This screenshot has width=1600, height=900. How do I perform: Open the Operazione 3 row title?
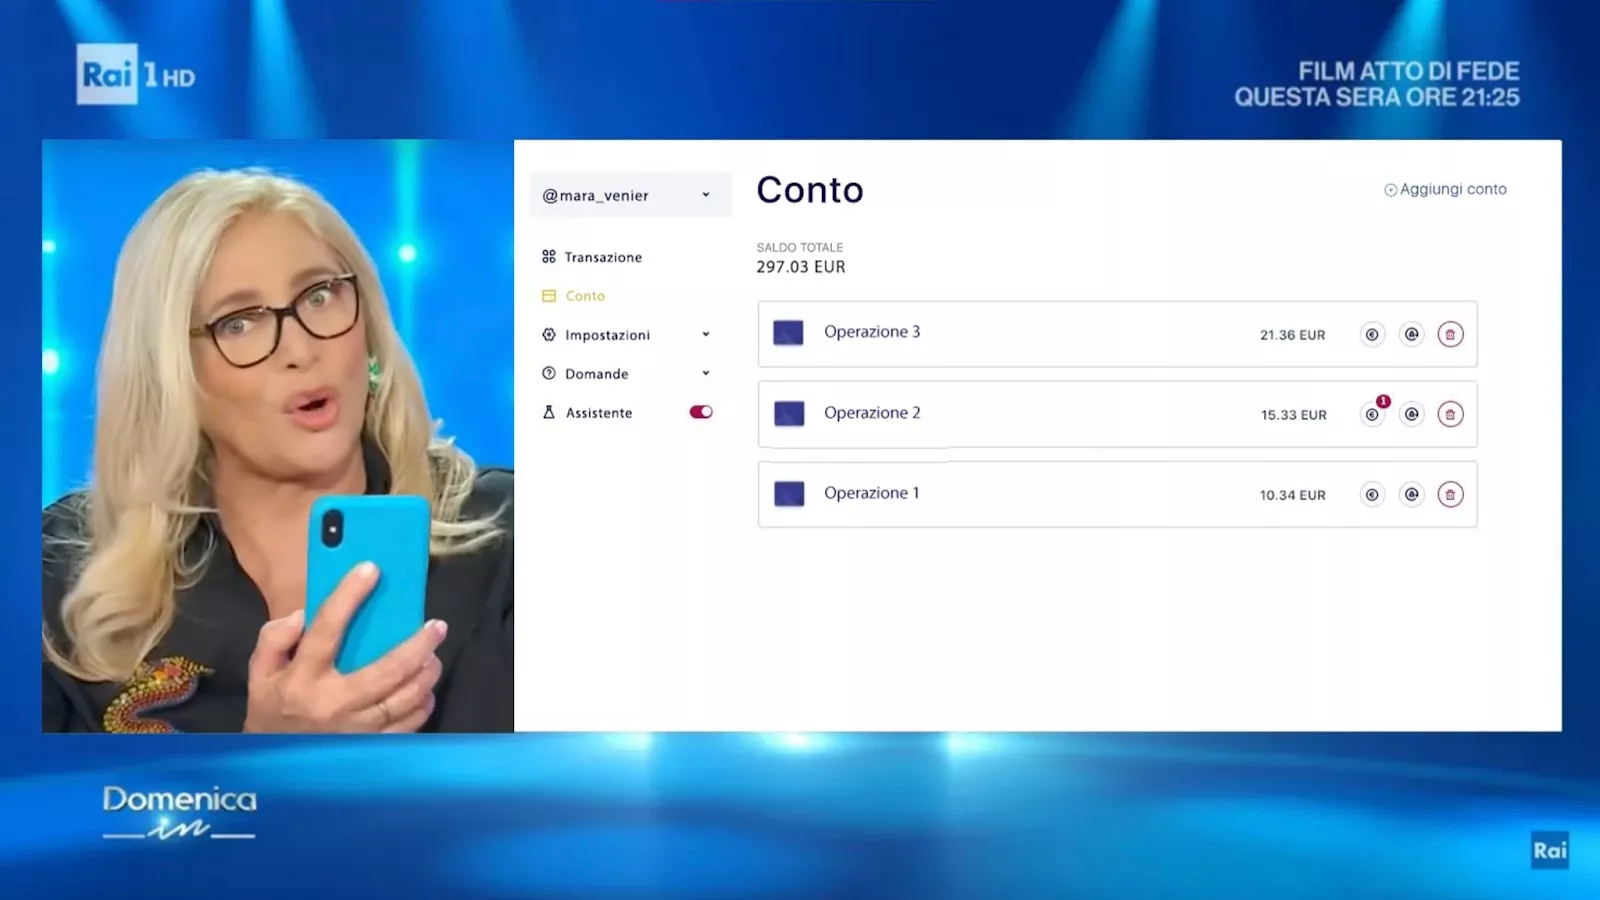point(872,332)
